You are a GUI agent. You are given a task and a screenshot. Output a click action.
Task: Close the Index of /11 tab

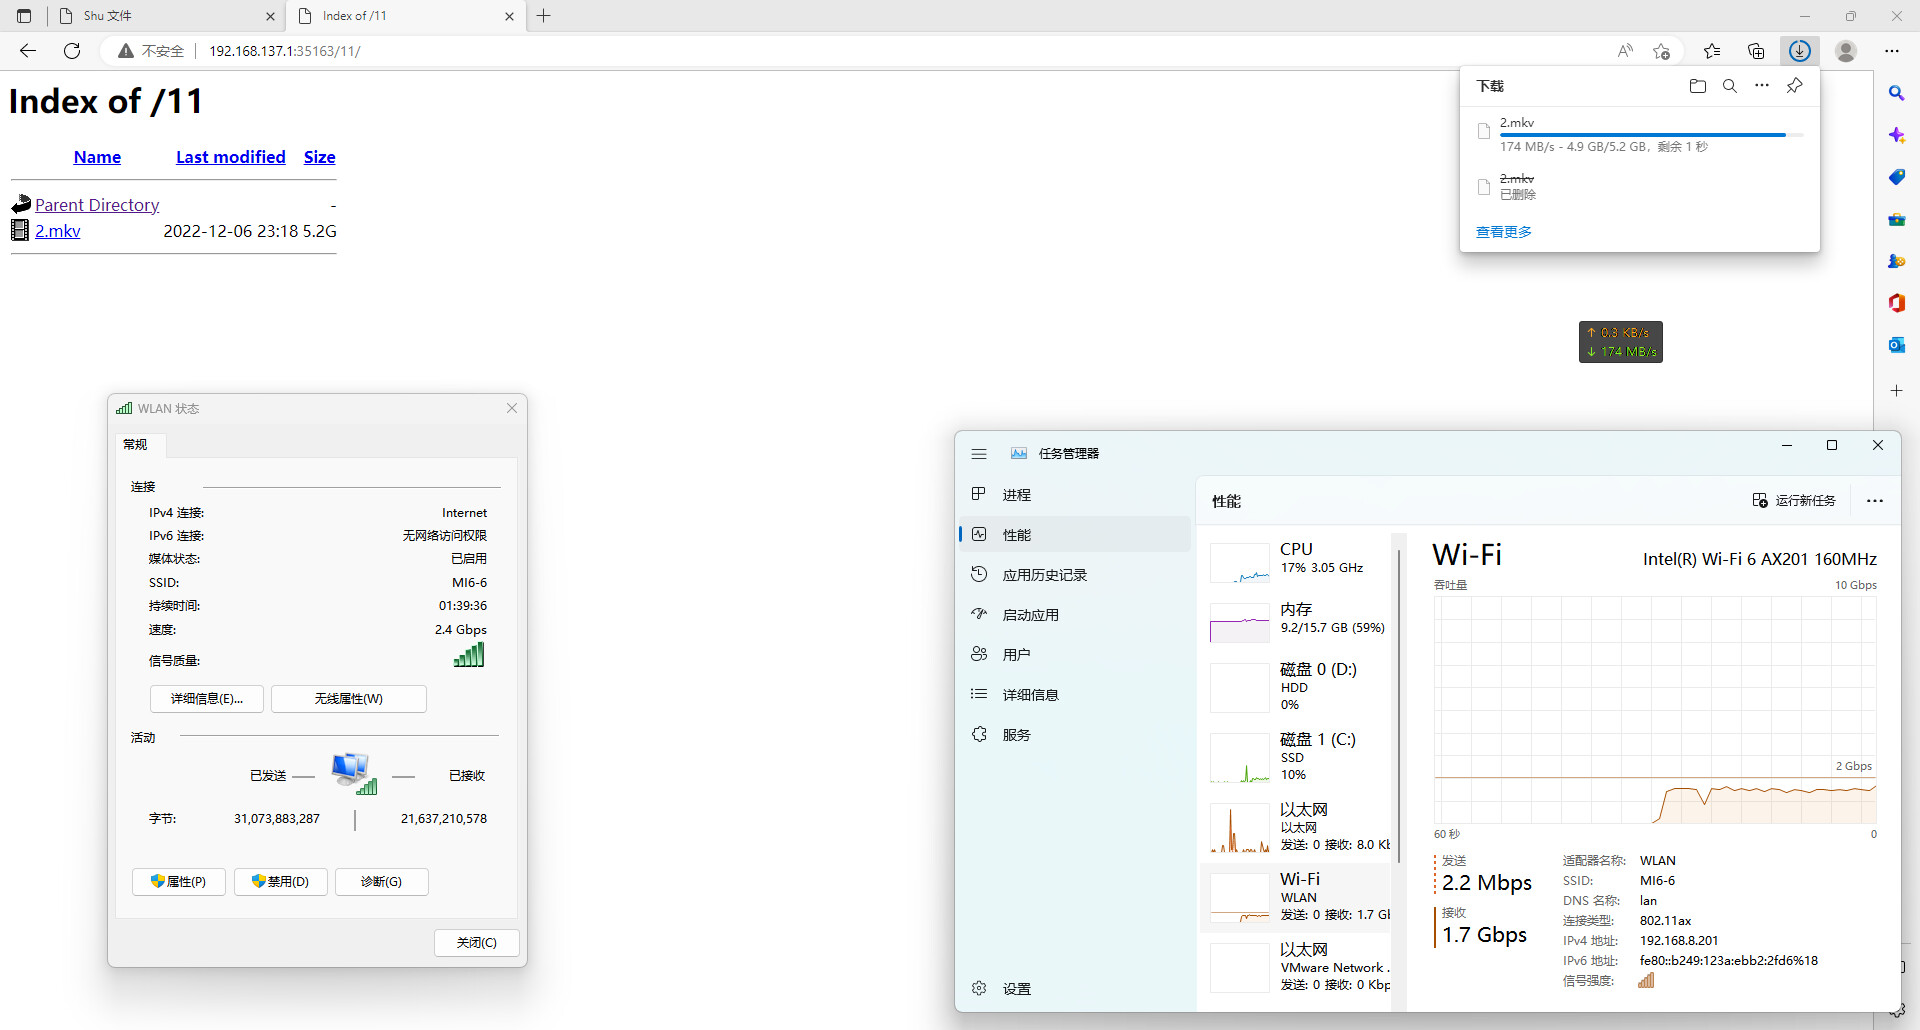click(509, 16)
